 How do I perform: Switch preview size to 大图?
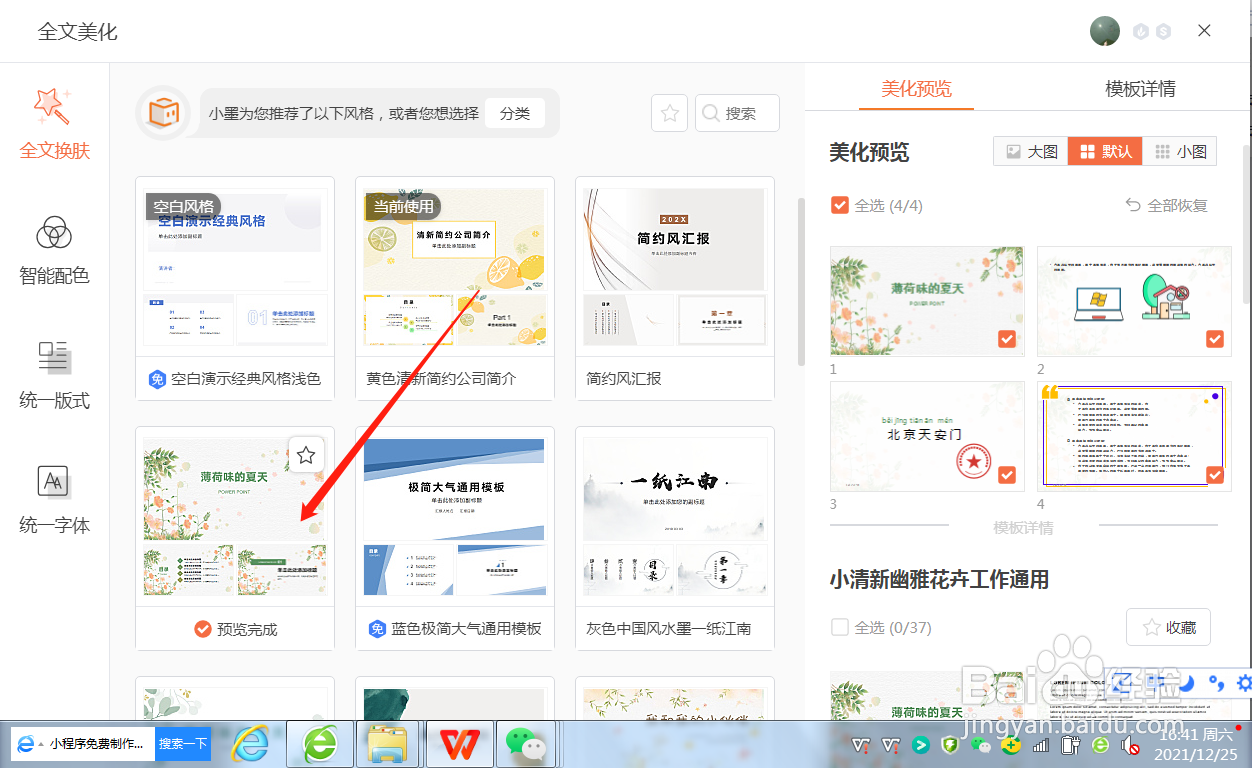click(x=1031, y=152)
